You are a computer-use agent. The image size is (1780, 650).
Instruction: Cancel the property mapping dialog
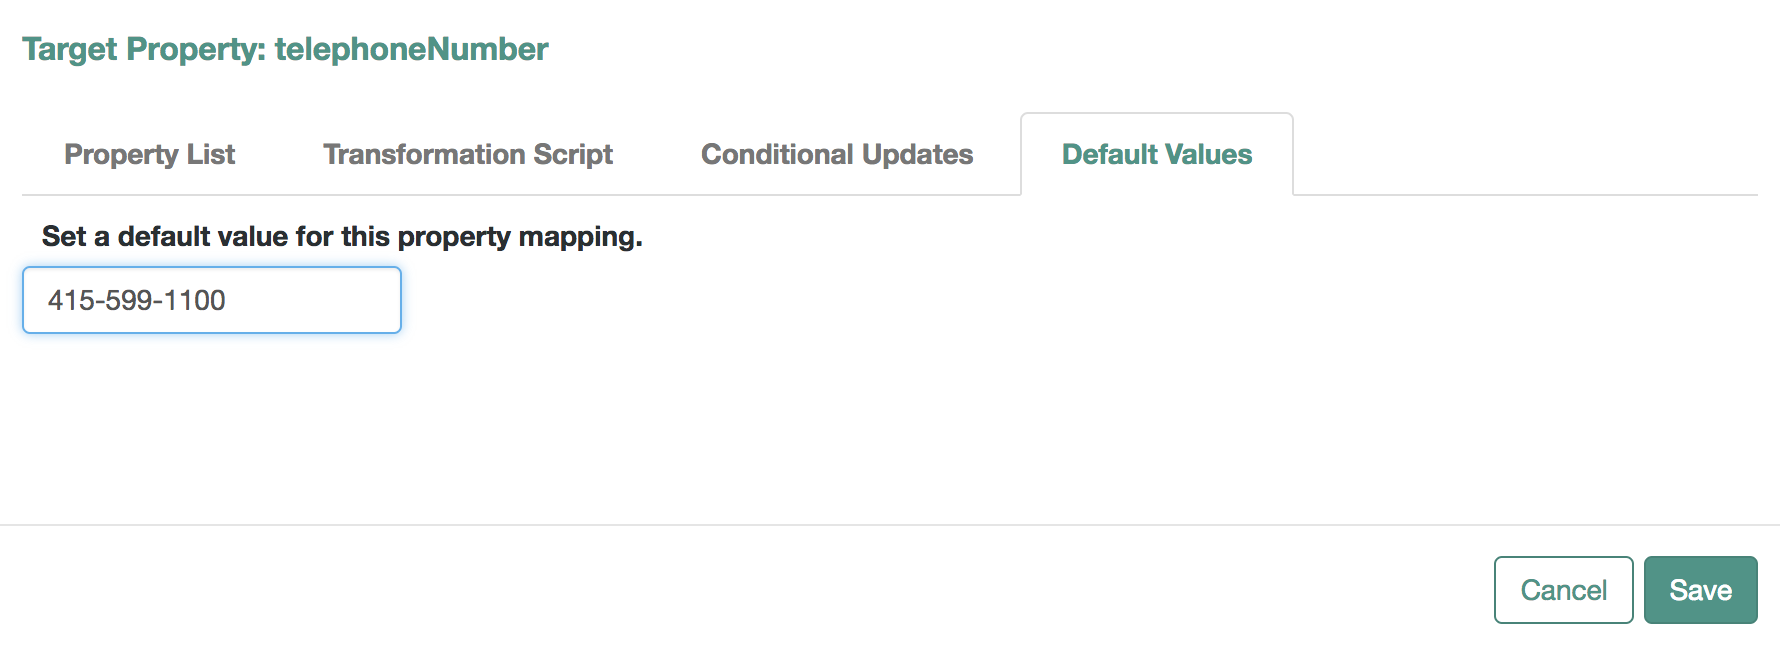pyautogui.click(x=1563, y=590)
